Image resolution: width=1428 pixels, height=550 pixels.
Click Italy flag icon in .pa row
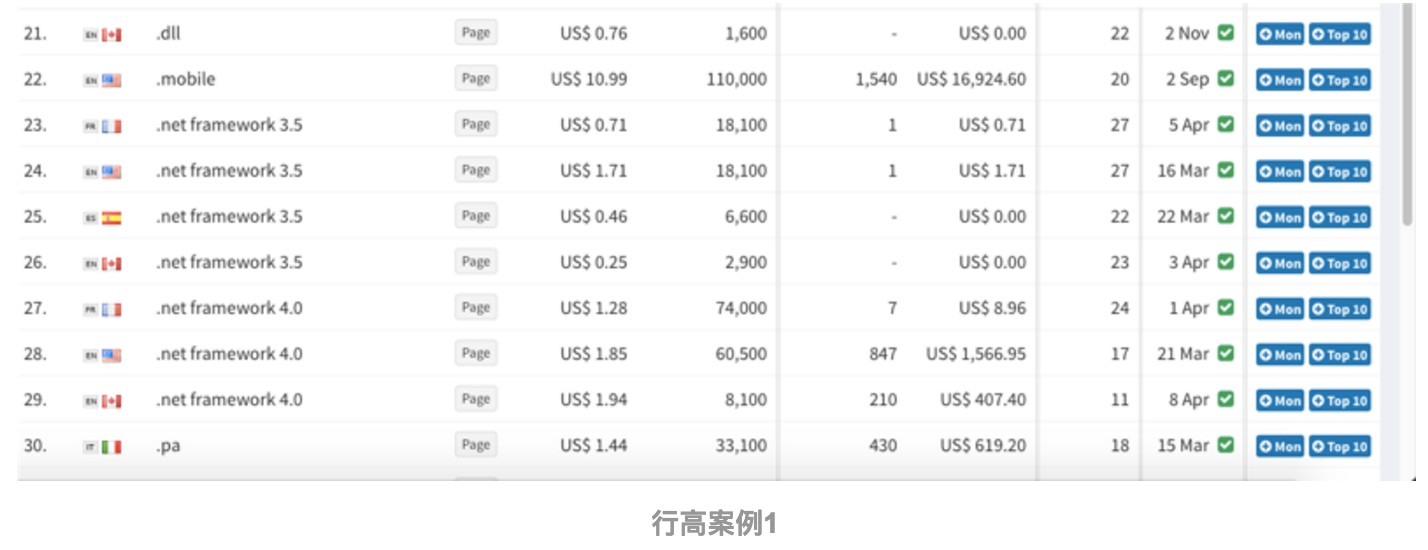[x=111, y=448]
